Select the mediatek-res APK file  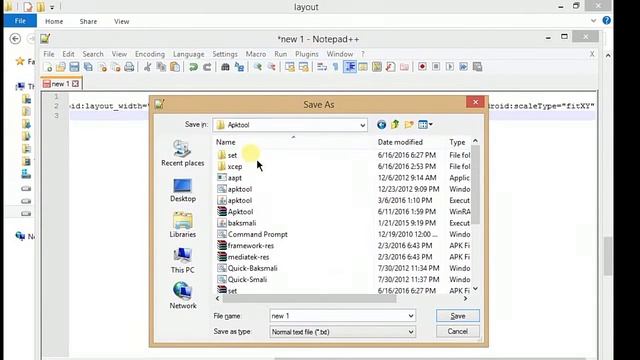(x=248, y=257)
